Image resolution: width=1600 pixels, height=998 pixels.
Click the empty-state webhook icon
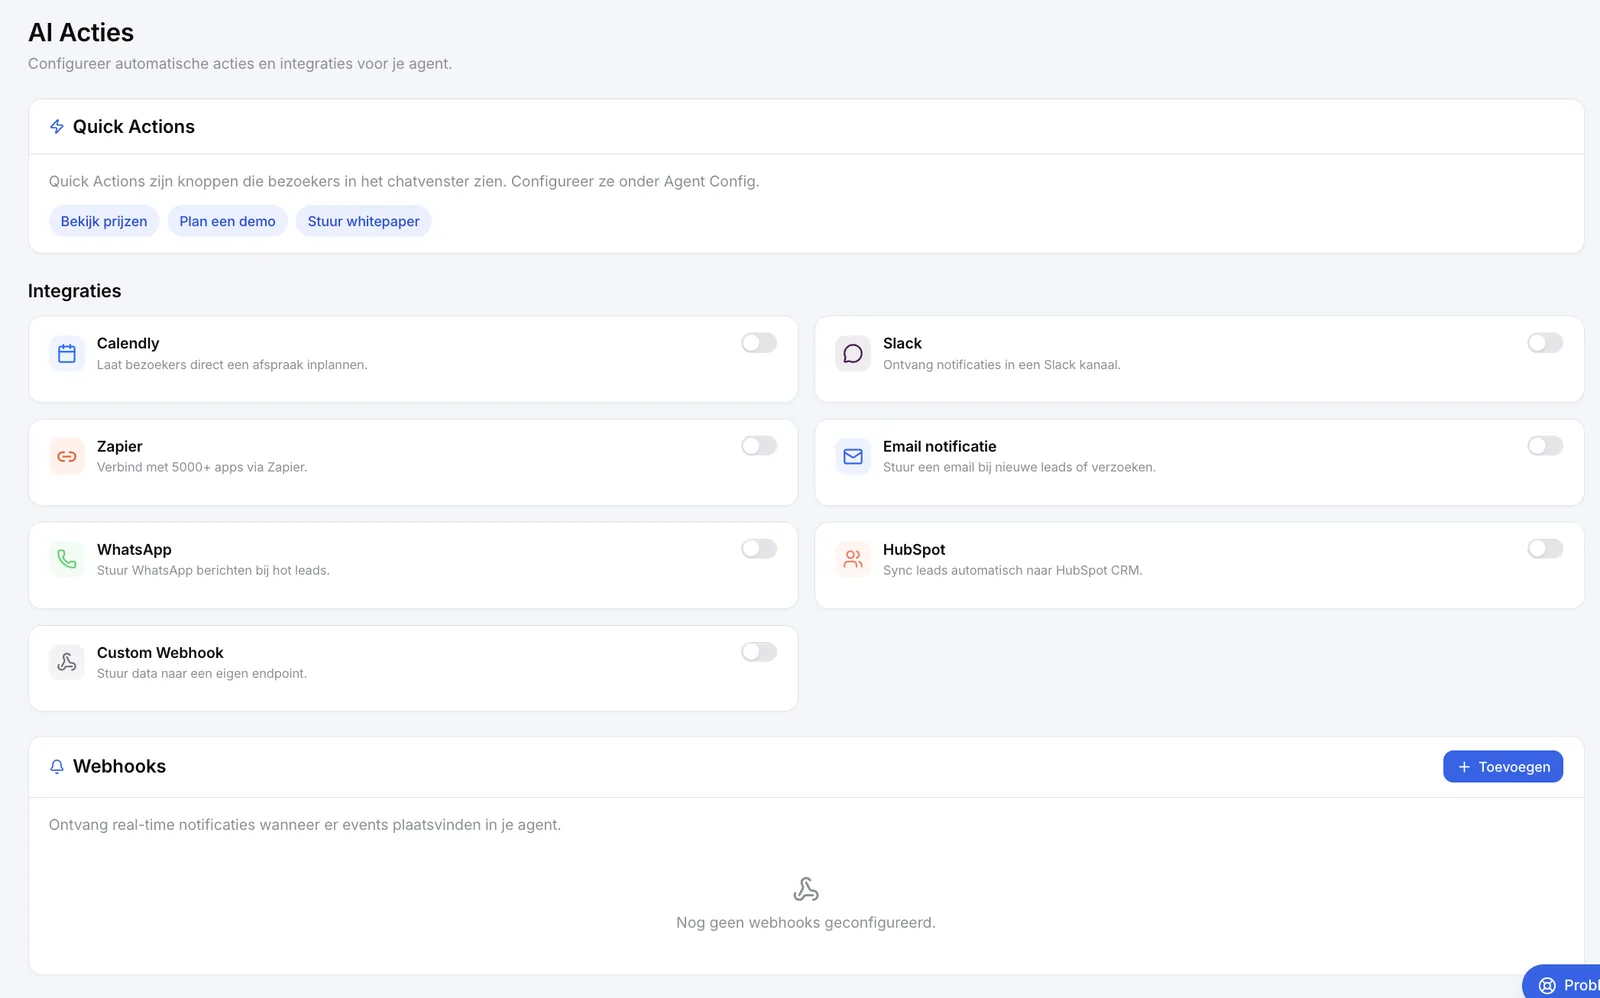pyautogui.click(x=806, y=889)
